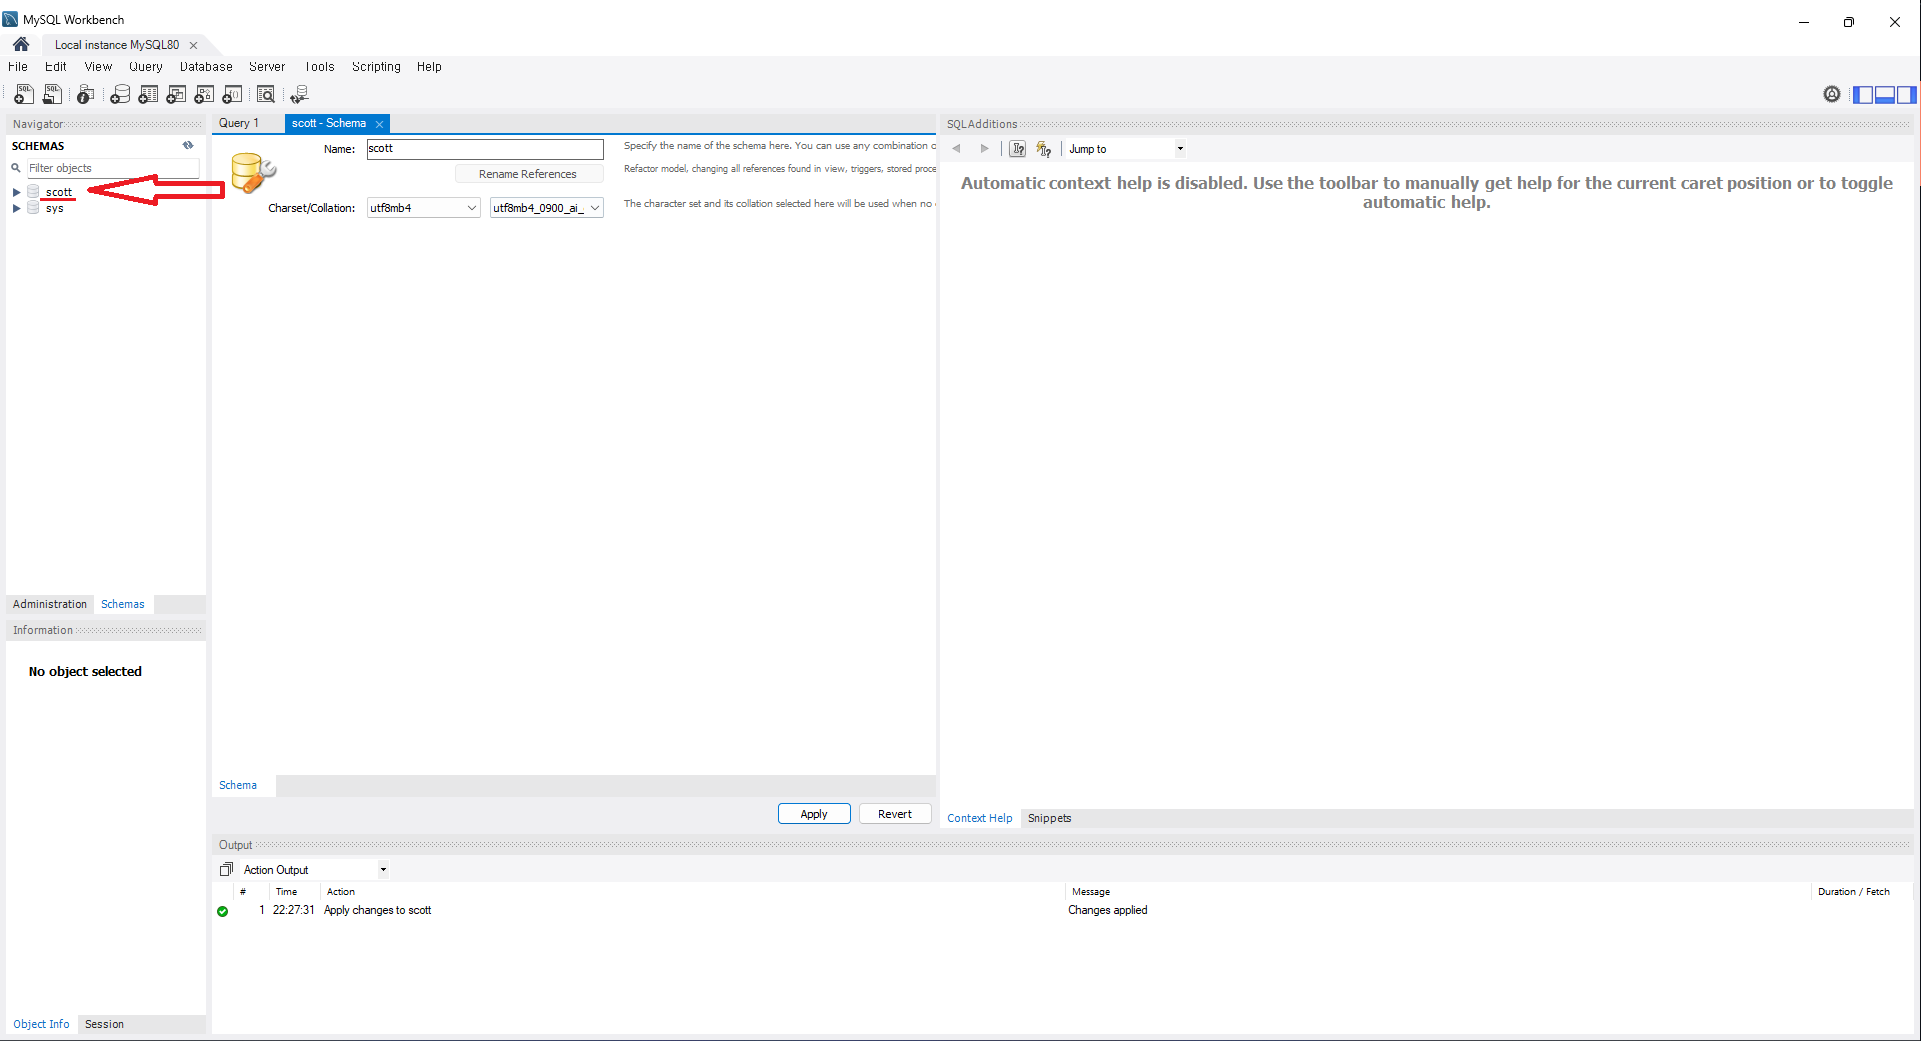Click the Apply button

pos(814,814)
